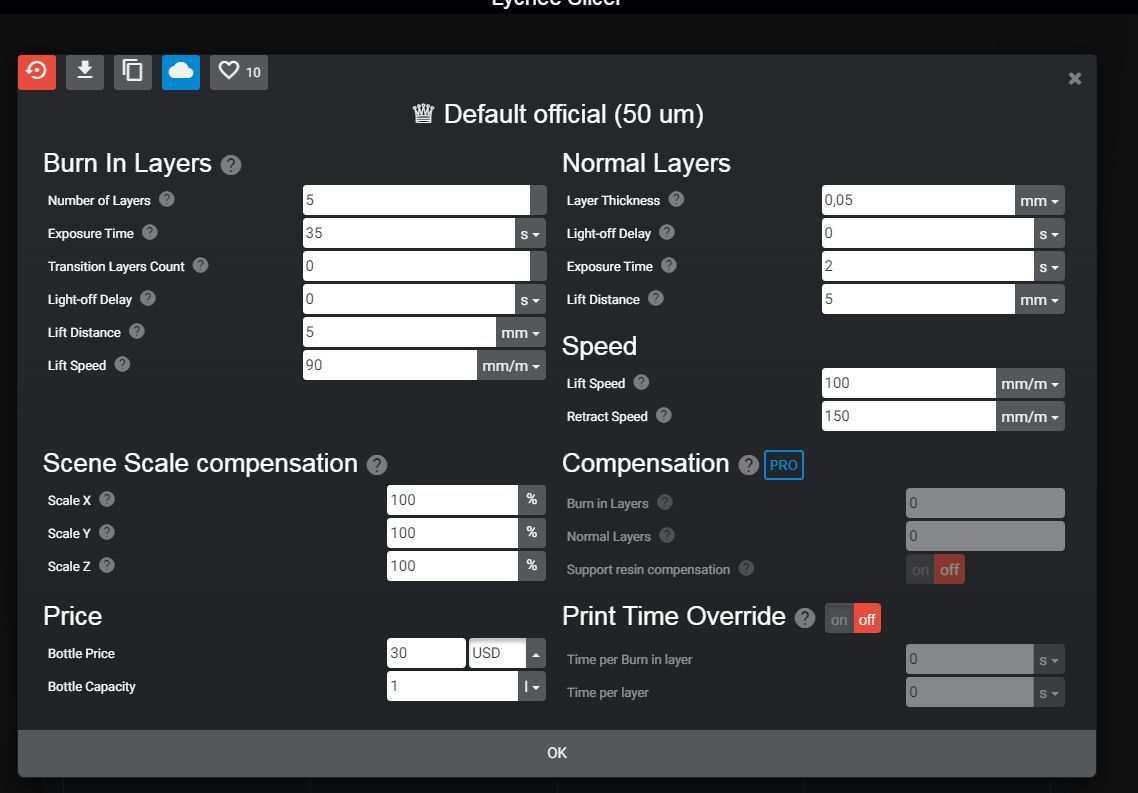
Task: Open help beside Burn In Layers heading
Action: (231, 165)
